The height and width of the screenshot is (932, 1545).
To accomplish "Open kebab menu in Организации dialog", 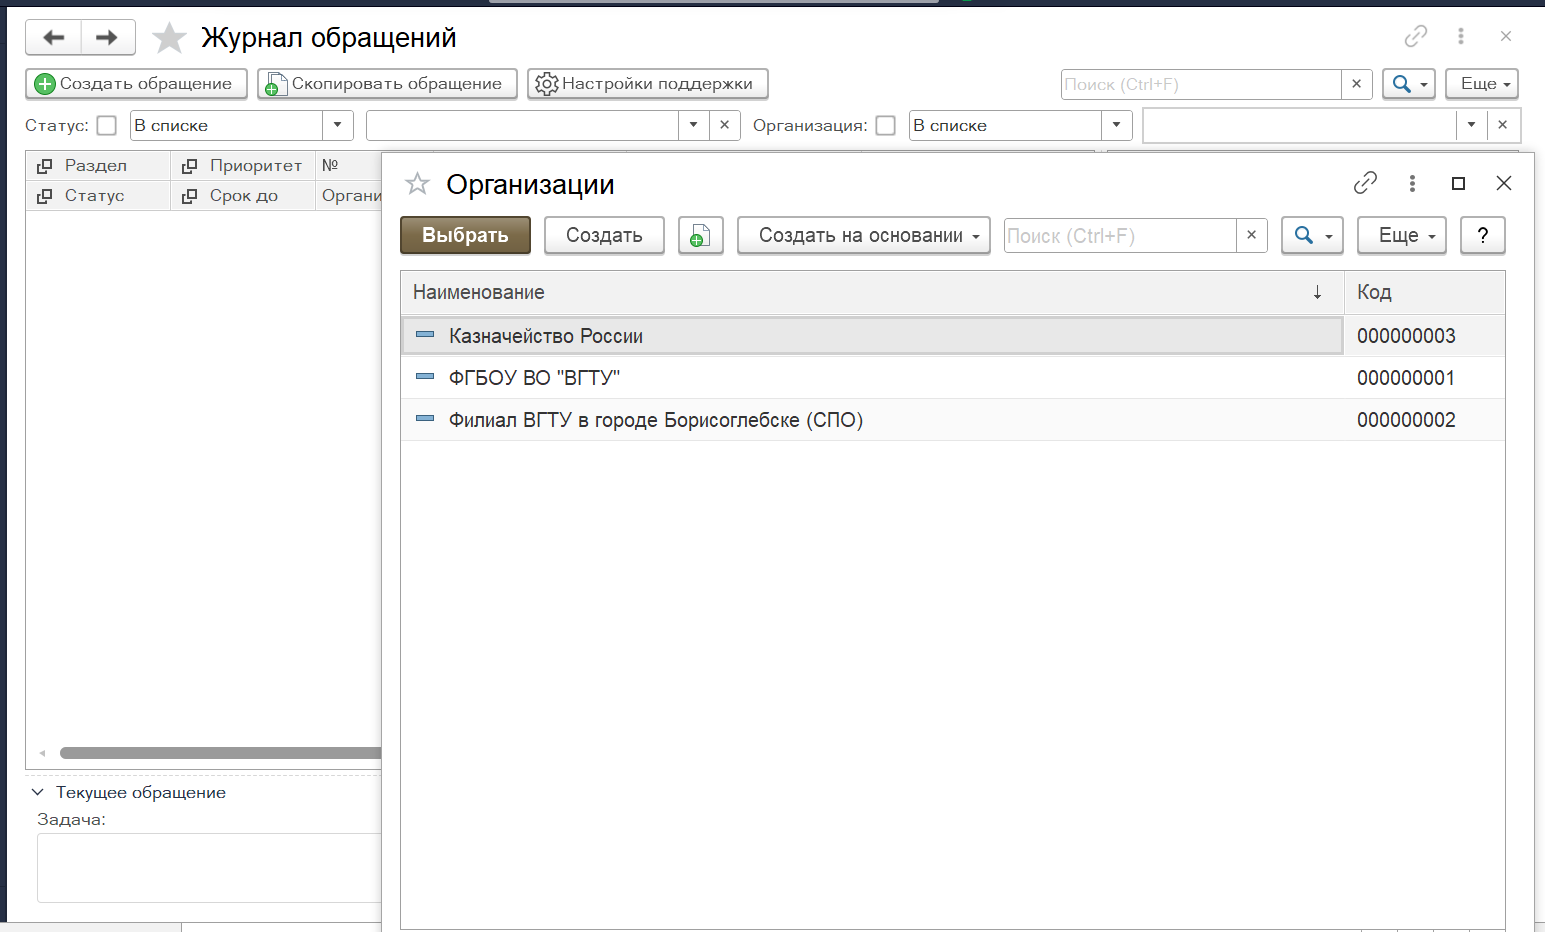I will 1412,183.
